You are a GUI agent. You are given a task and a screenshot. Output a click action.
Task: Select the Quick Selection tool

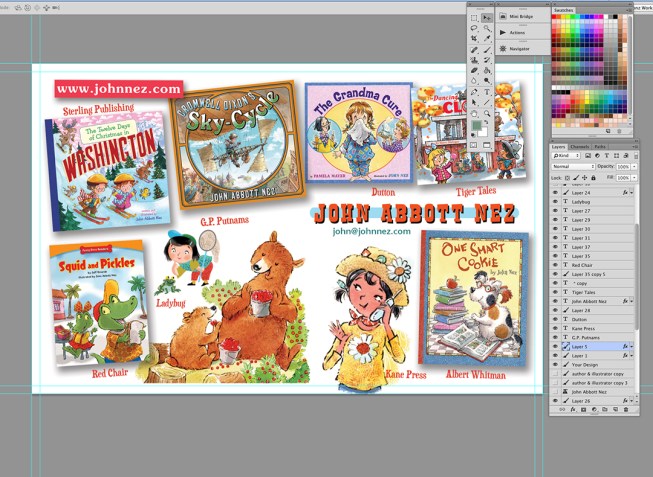(x=486, y=28)
